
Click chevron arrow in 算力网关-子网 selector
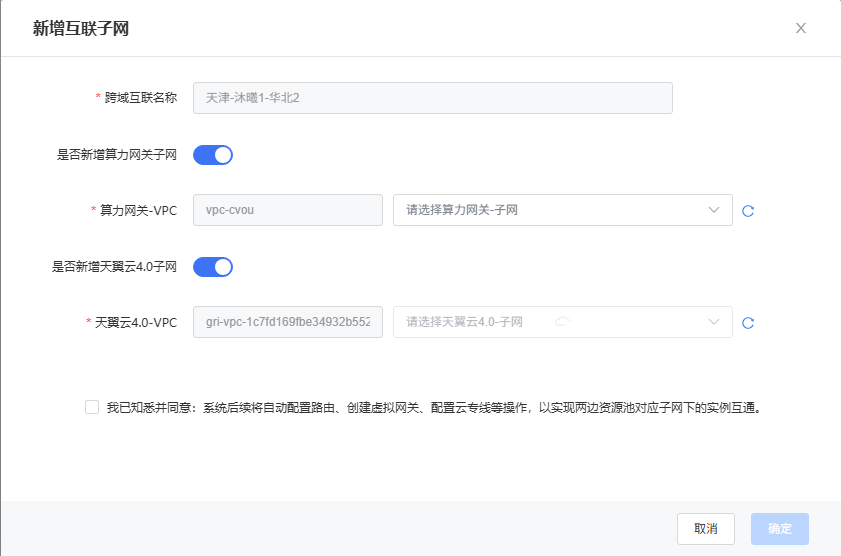pyautogui.click(x=714, y=210)
